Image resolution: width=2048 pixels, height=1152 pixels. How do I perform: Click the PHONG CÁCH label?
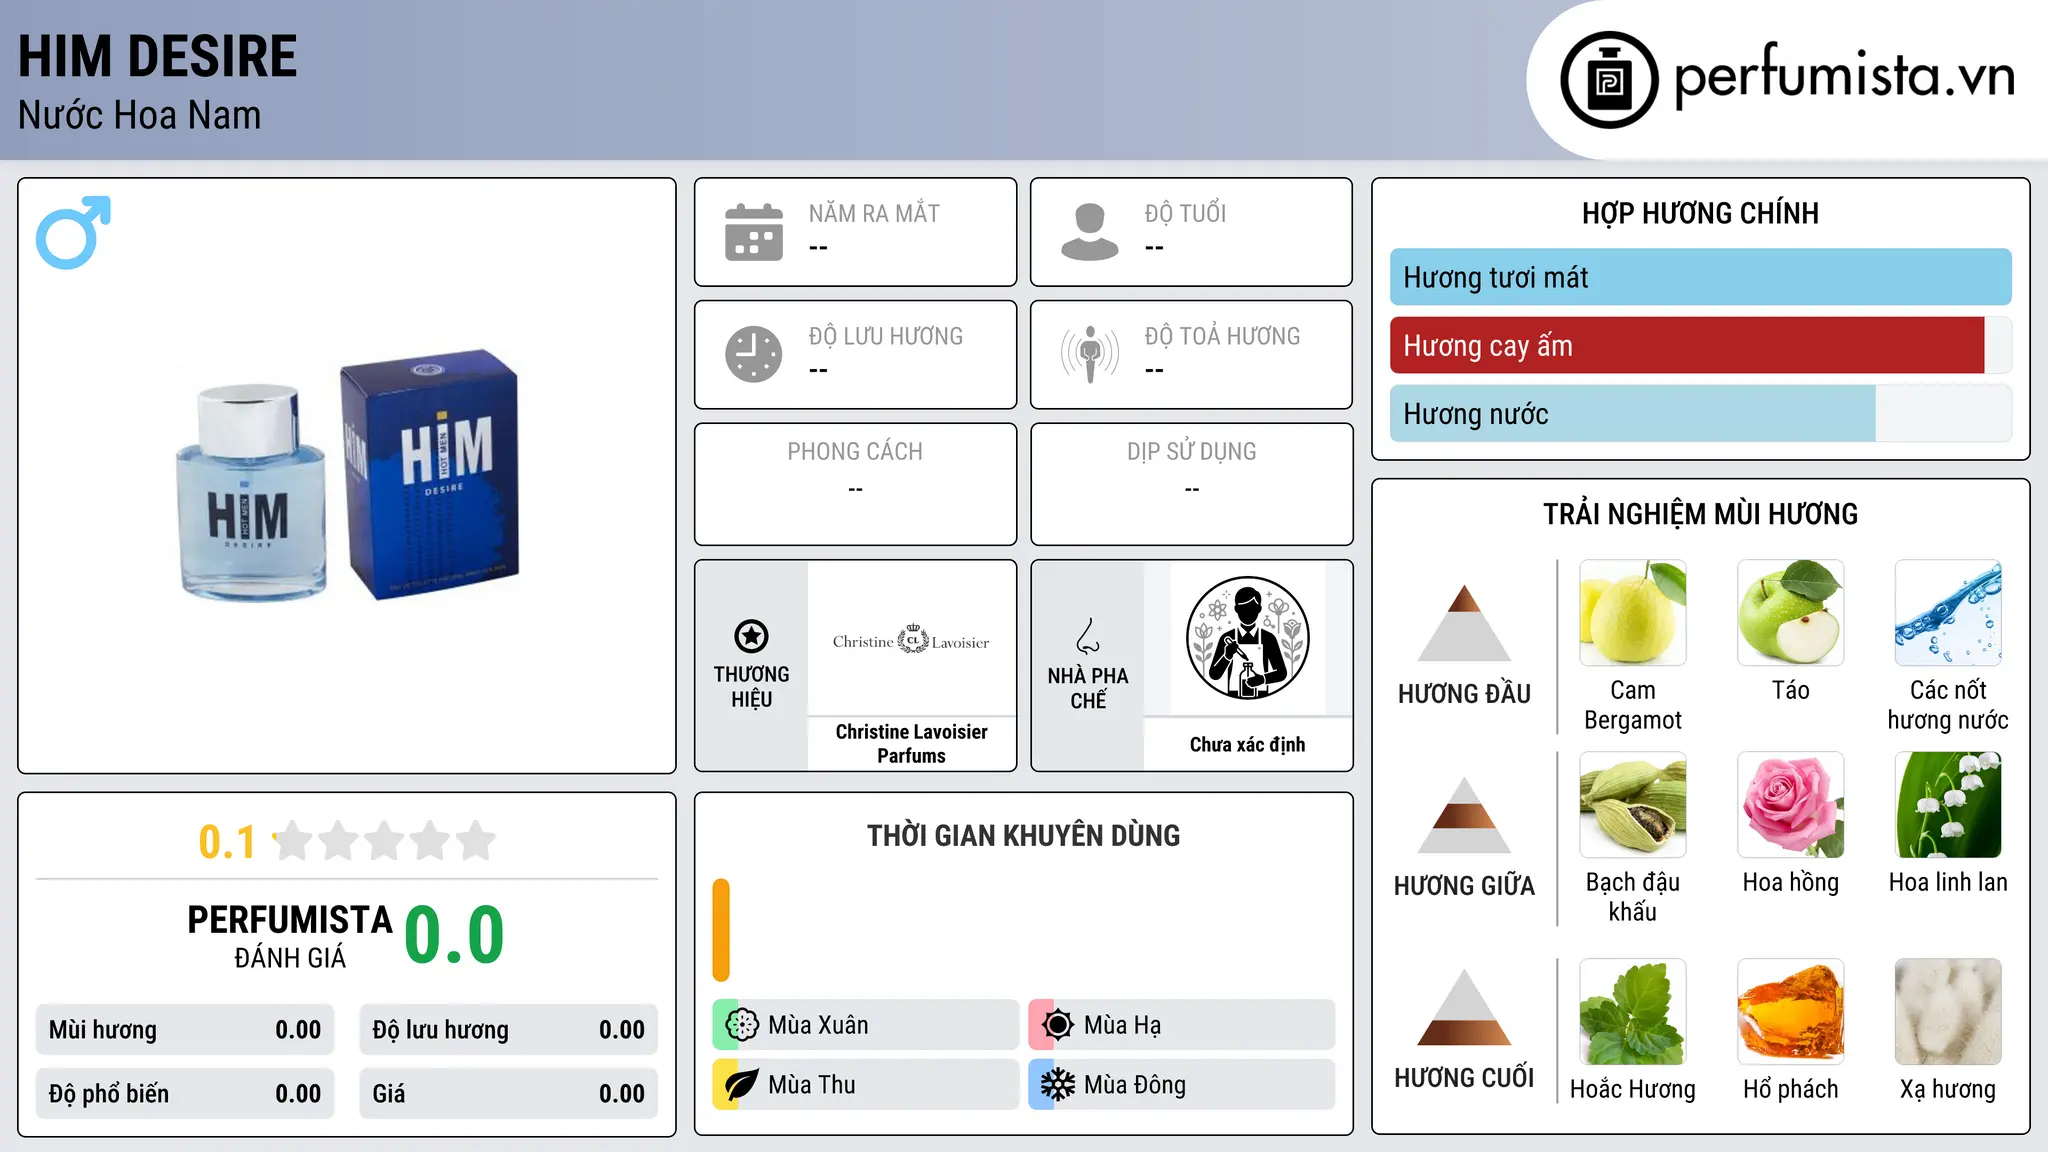pos(855,452)
